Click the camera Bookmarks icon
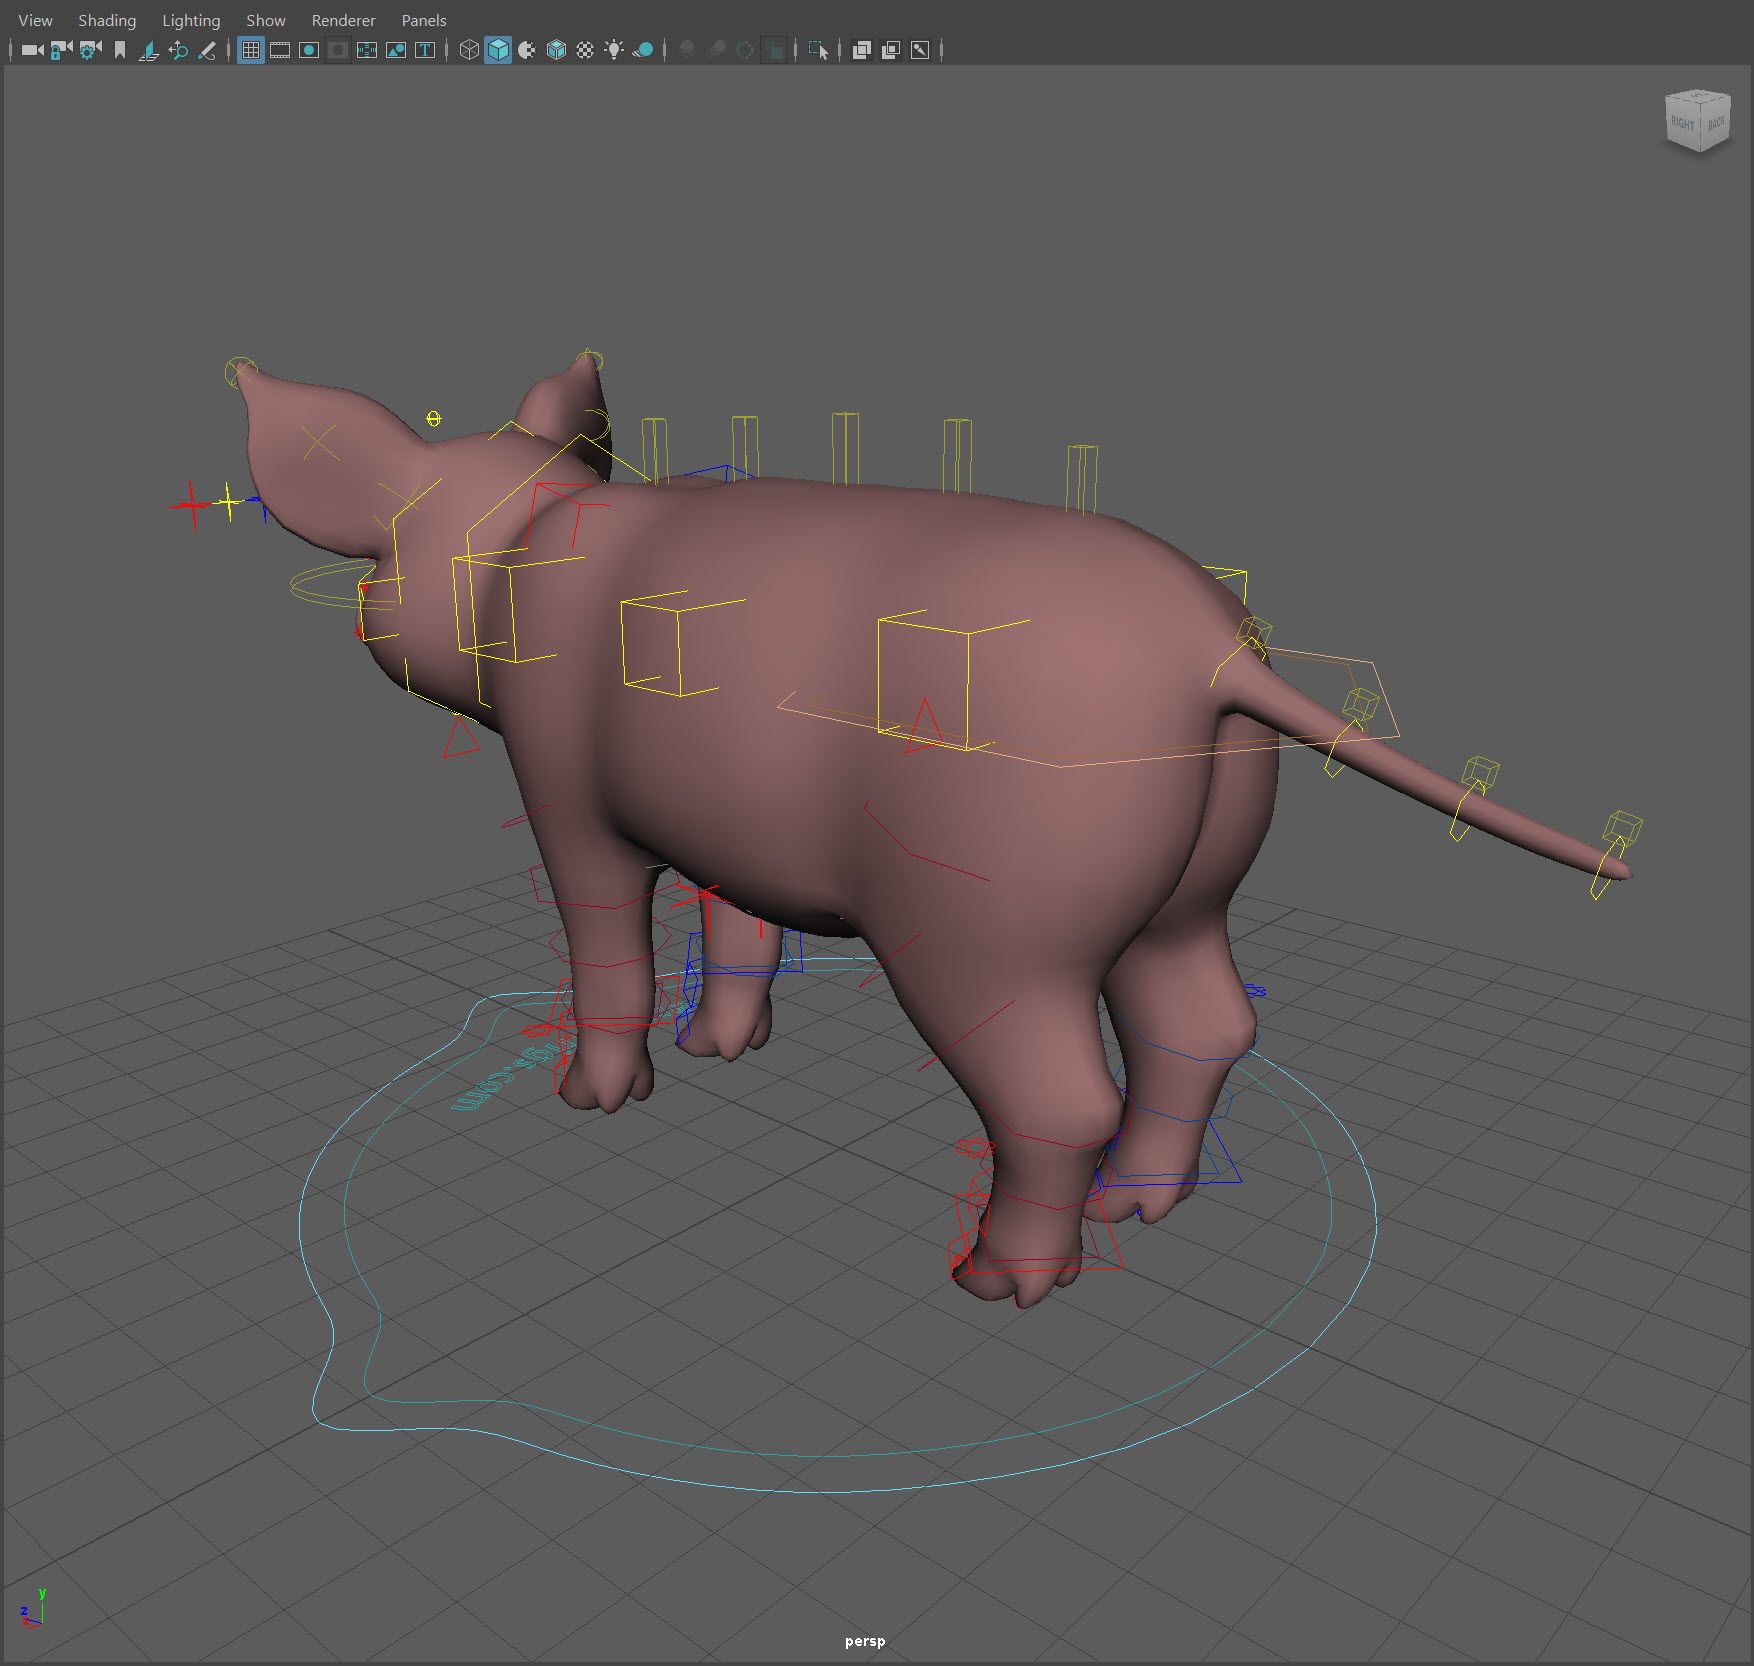1754x1666 pixels. click(x=120, y=50)
